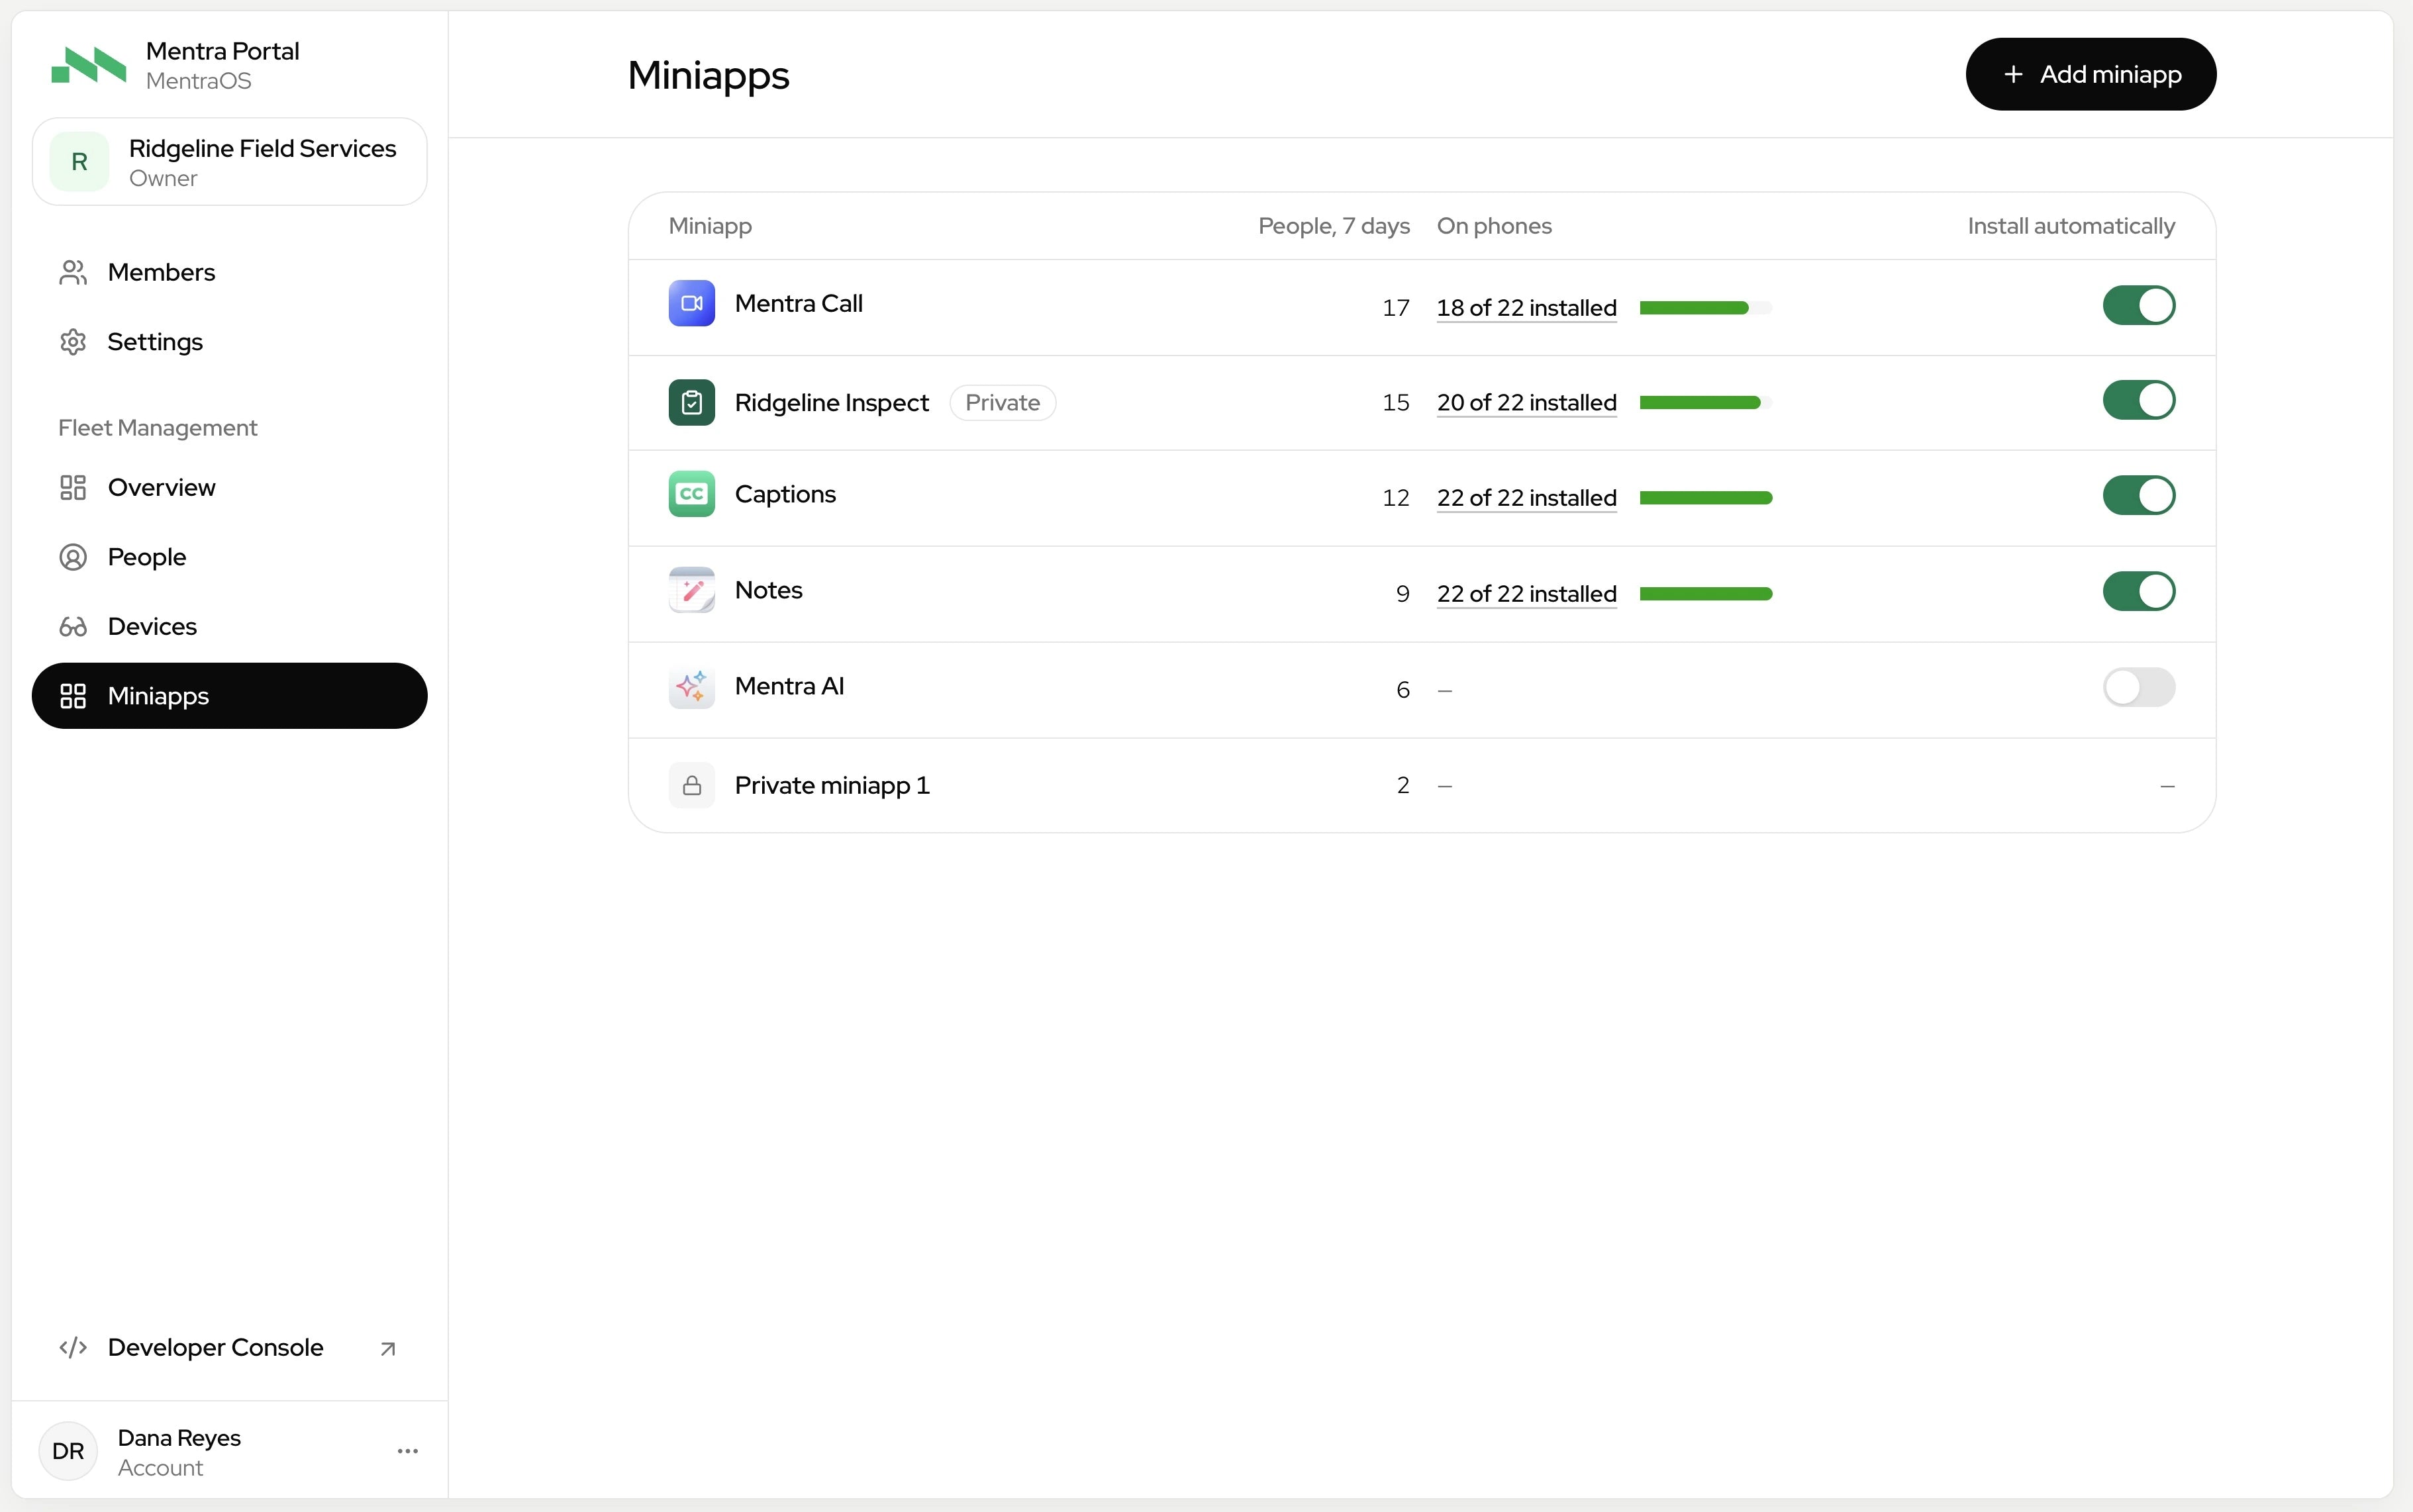Open the three-dot account menu for Dana Reyes
This screenshot has height=1512, width=2413.
point(408,1451)
